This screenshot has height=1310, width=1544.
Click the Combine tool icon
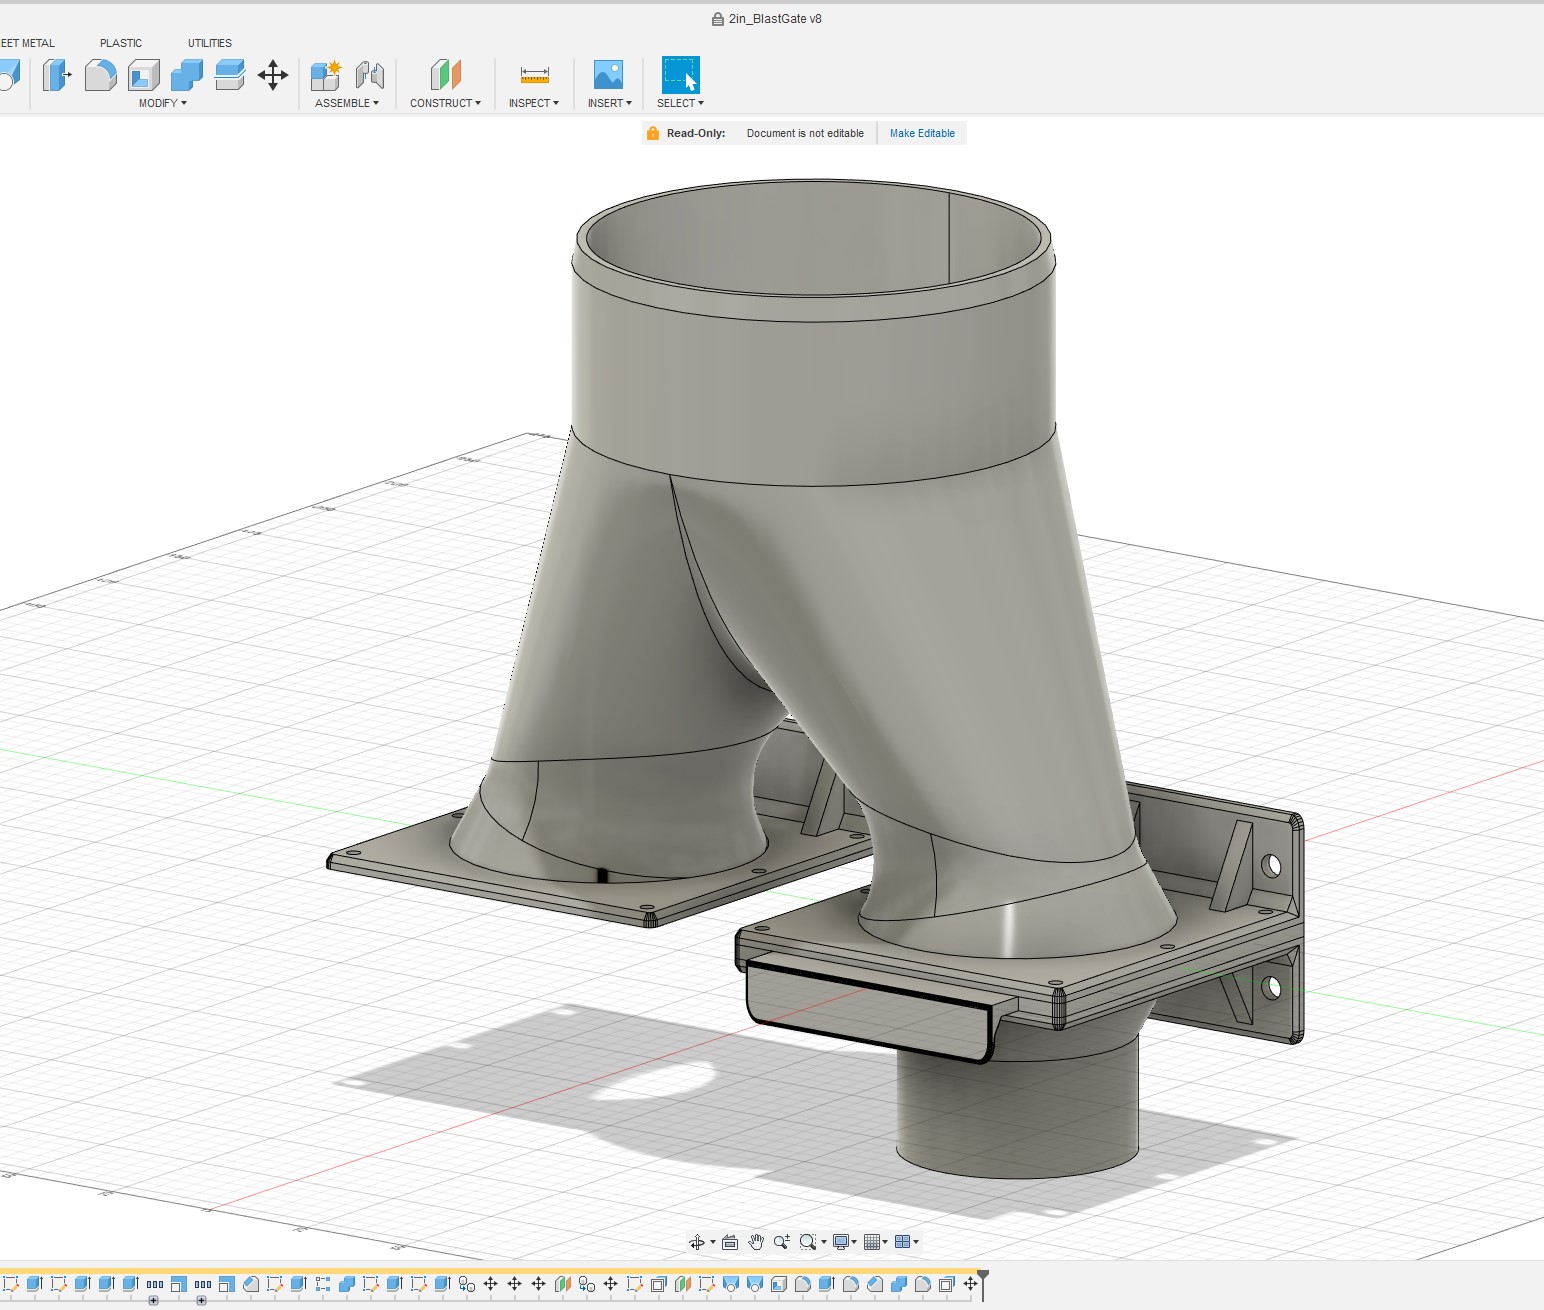click(187, 75)
